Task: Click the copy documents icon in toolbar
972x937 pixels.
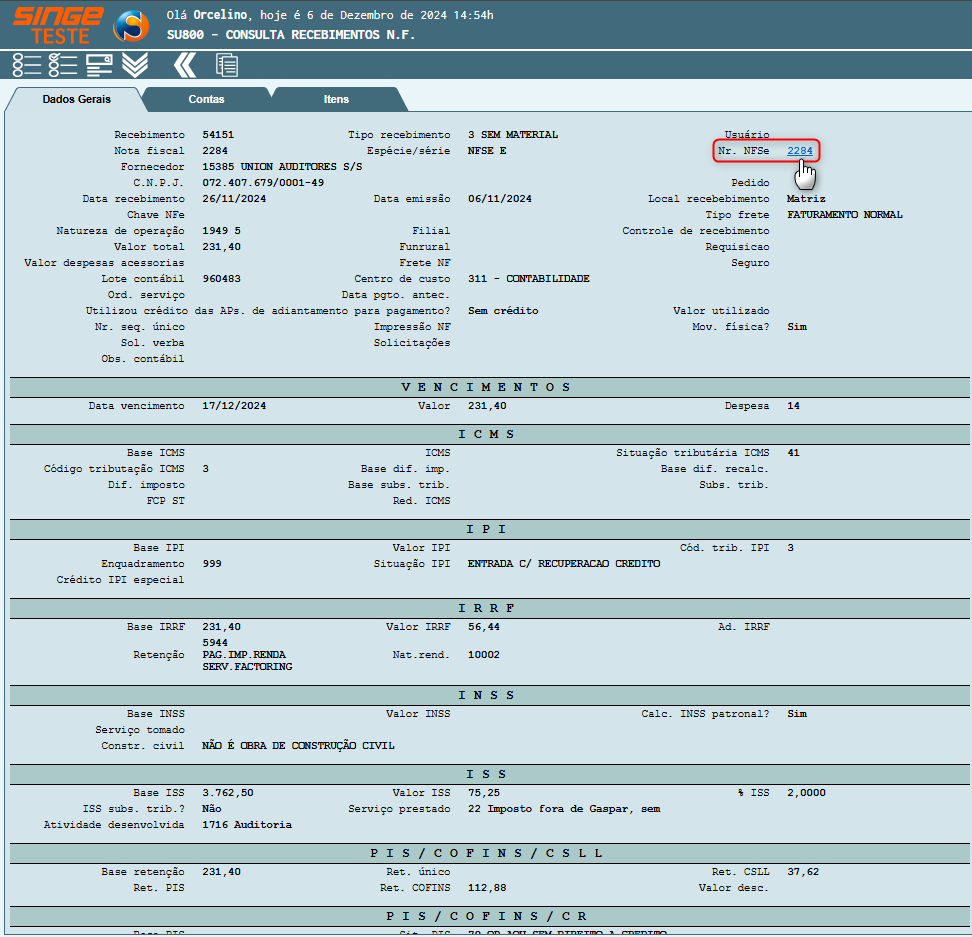Action: [x=227, y=65]
